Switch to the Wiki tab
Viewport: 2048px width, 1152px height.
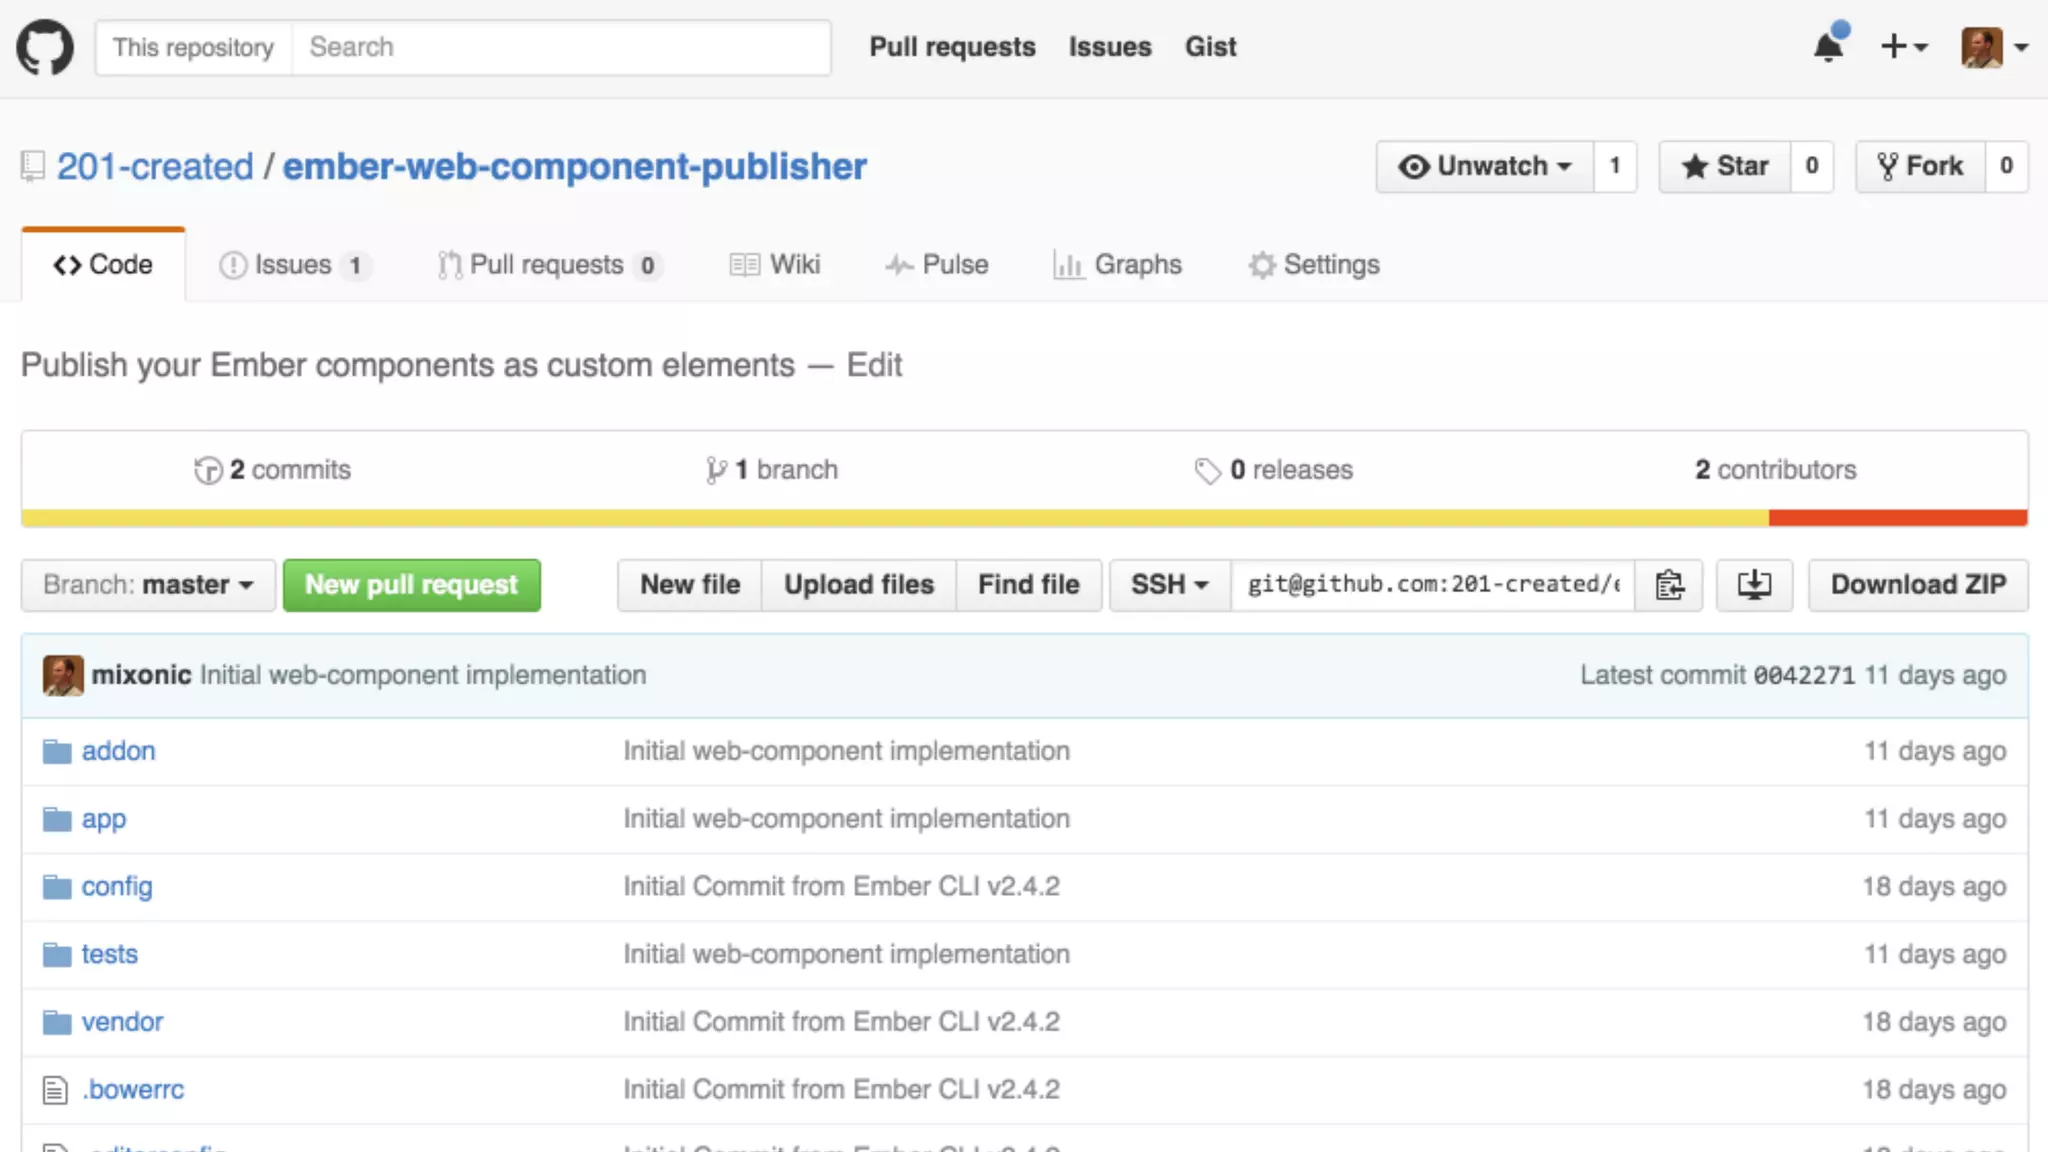(775, 265)
